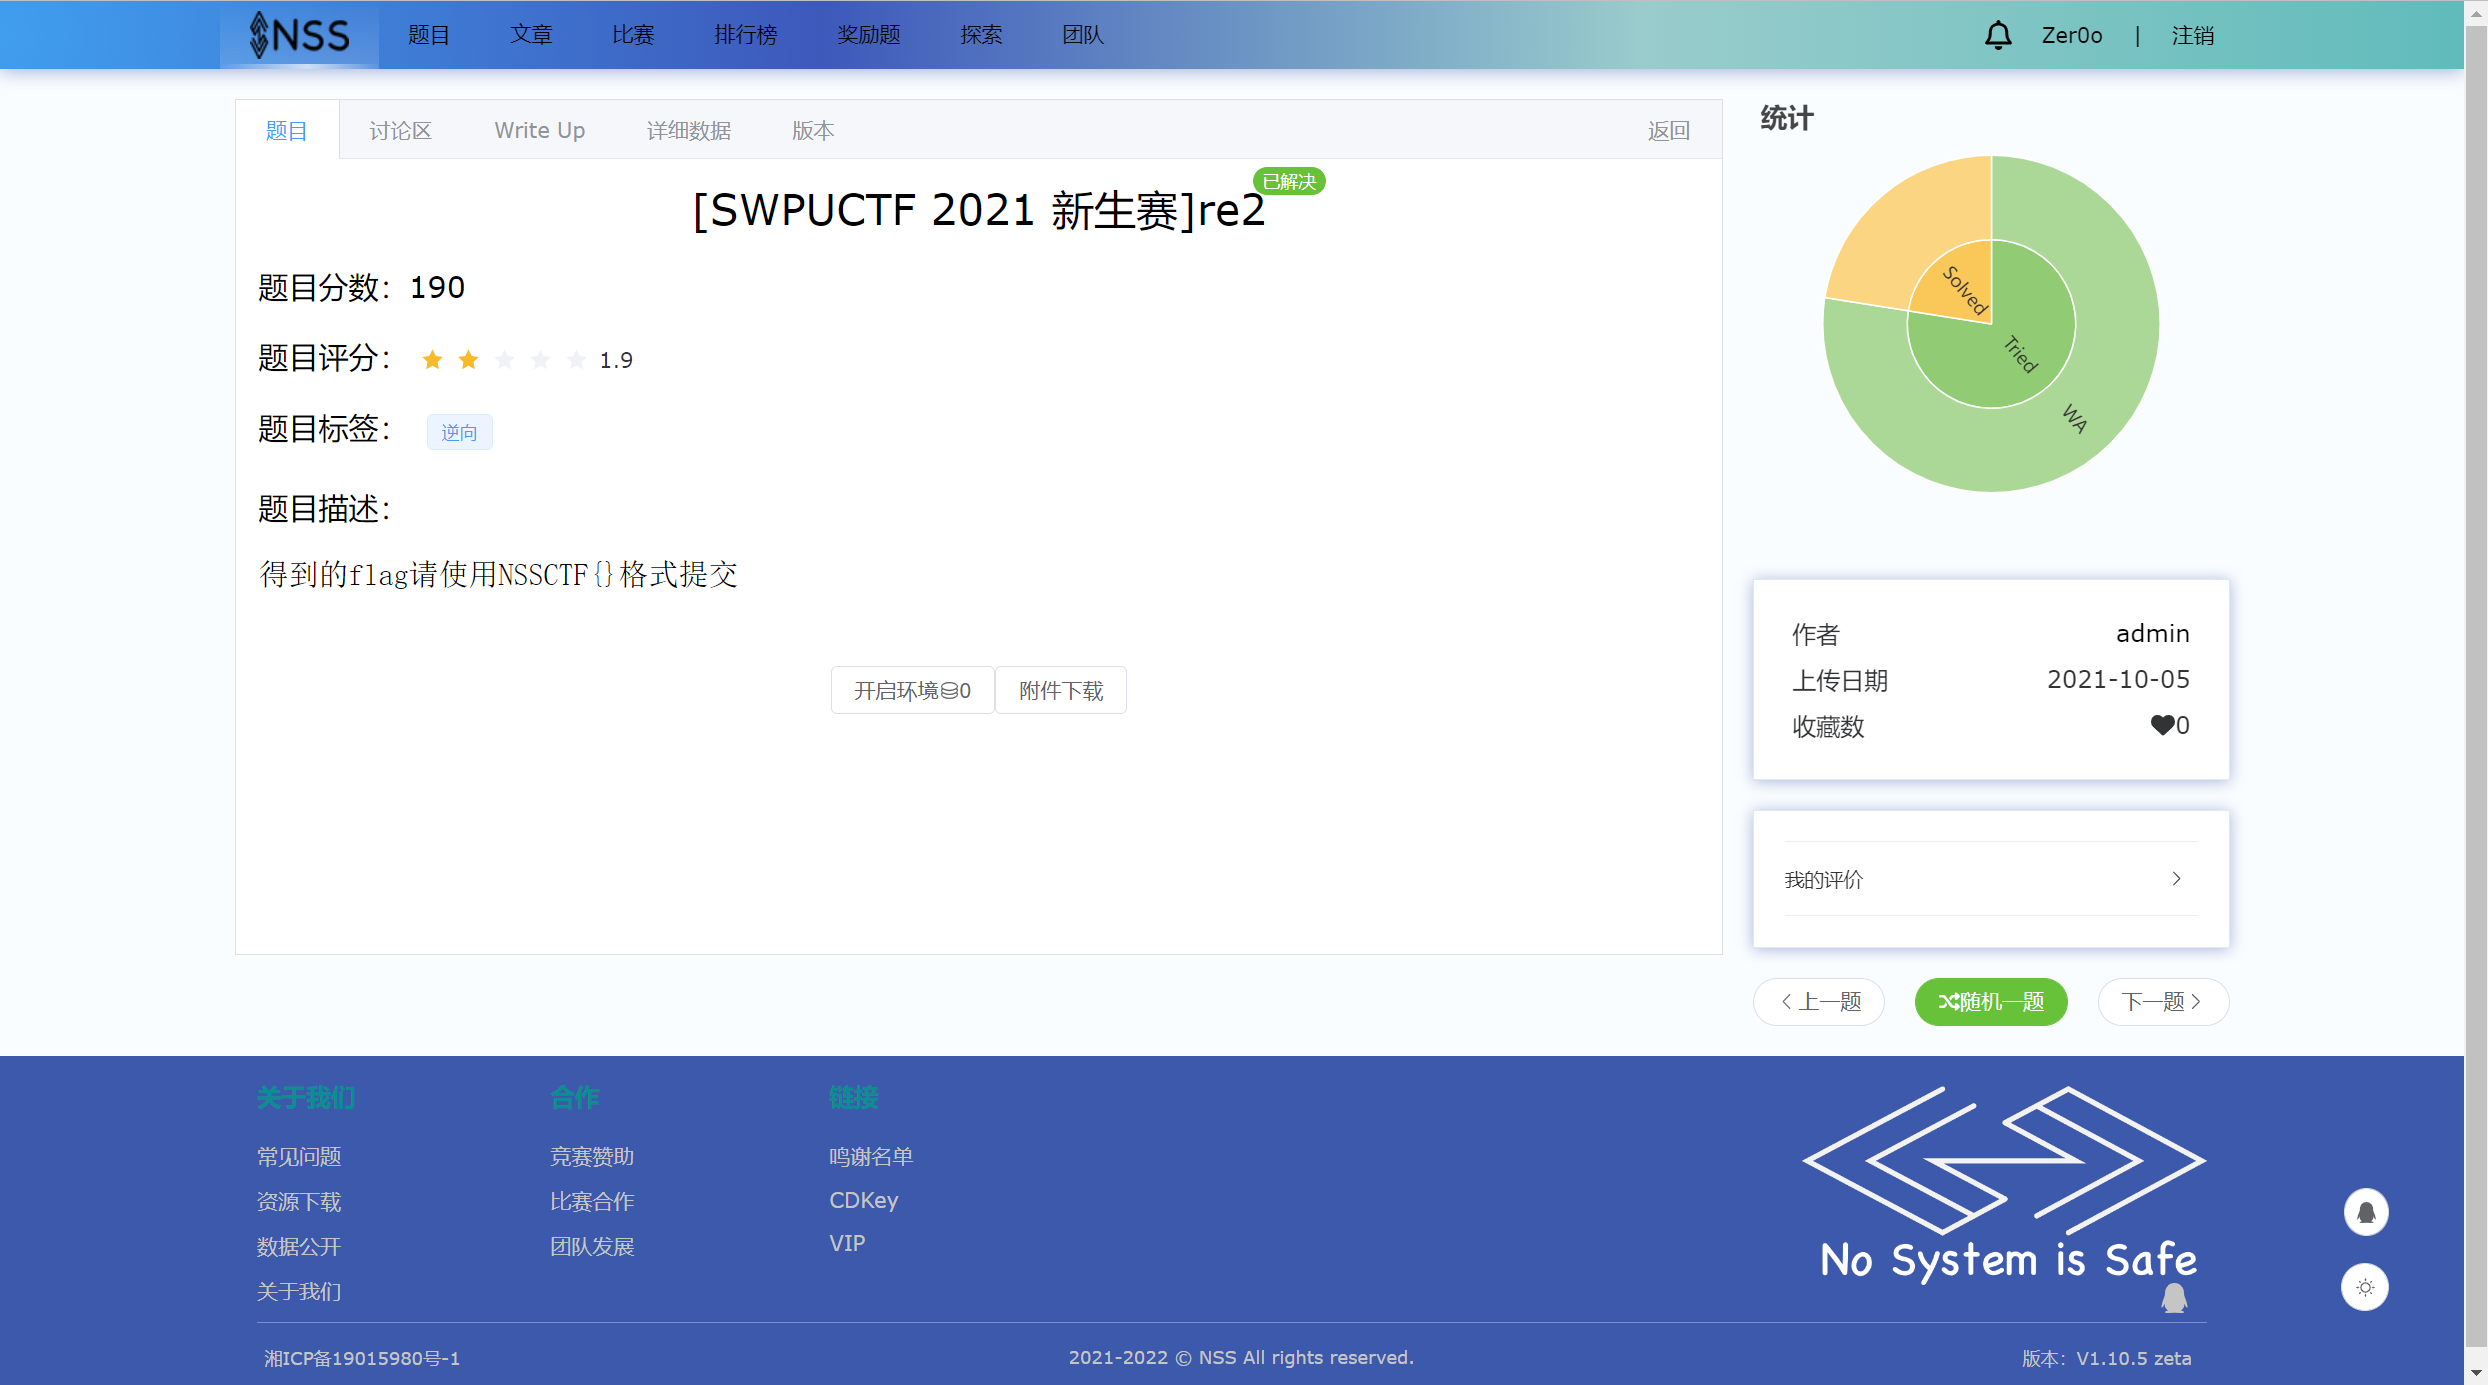Viewport: 2488px width, 1385px height.
Task: Select the 题目 tab
Action: pyautogui.click(x=287, y=130)
